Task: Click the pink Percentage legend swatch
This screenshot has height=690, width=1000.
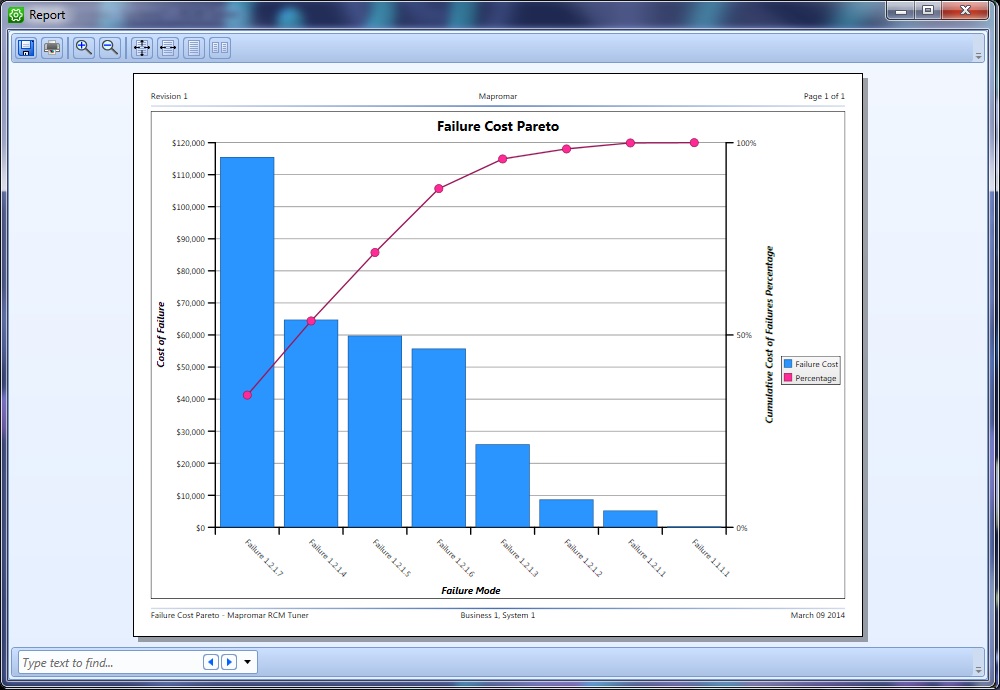Action: (x=789, y=378)
